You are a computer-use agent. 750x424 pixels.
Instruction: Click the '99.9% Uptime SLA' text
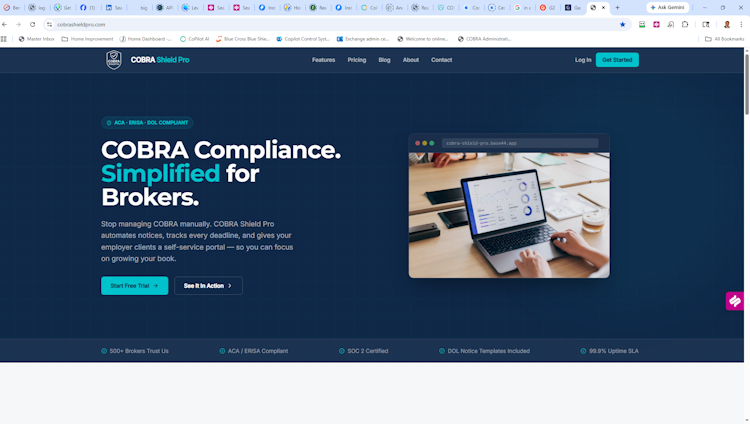[x=614, y=351]
